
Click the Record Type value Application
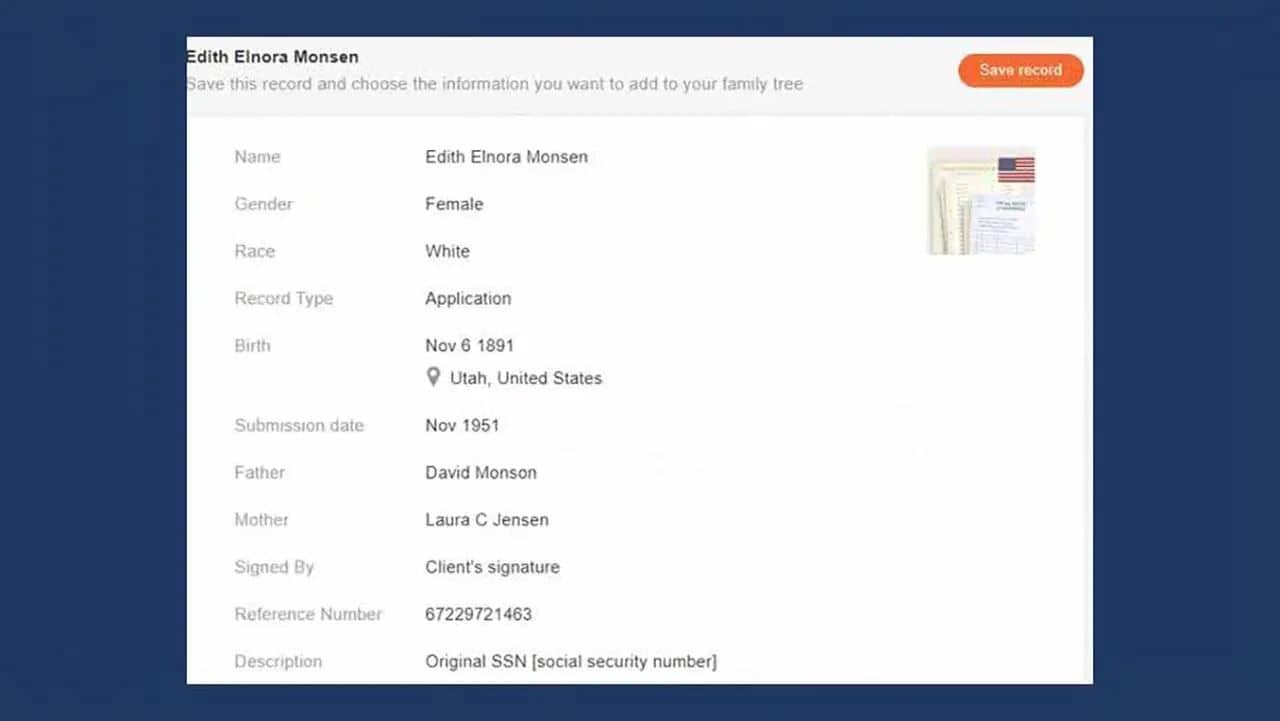tap(468, 299)
